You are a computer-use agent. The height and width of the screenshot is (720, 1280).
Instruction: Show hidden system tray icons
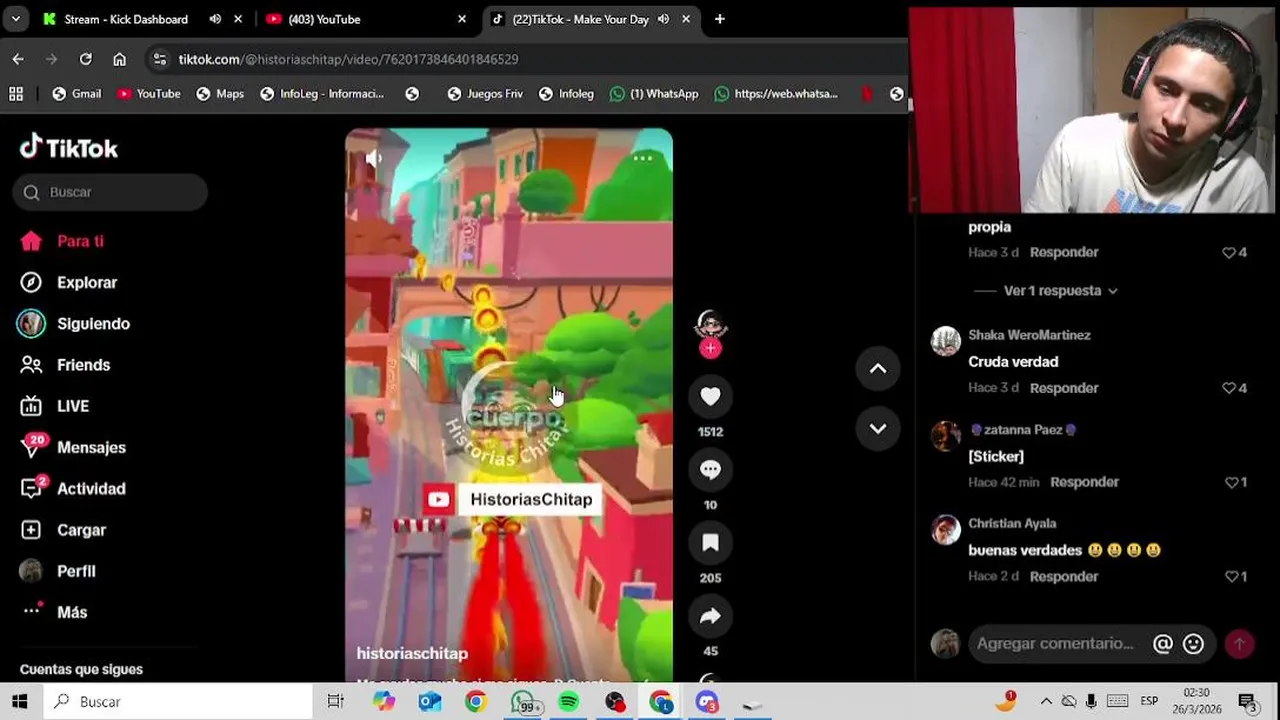click(x=1046, y=702)
